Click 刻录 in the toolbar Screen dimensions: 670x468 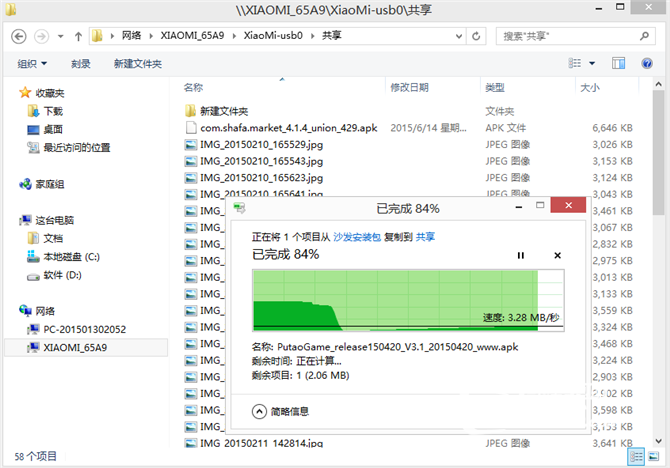pyautogui.click(x=81, y=64)
